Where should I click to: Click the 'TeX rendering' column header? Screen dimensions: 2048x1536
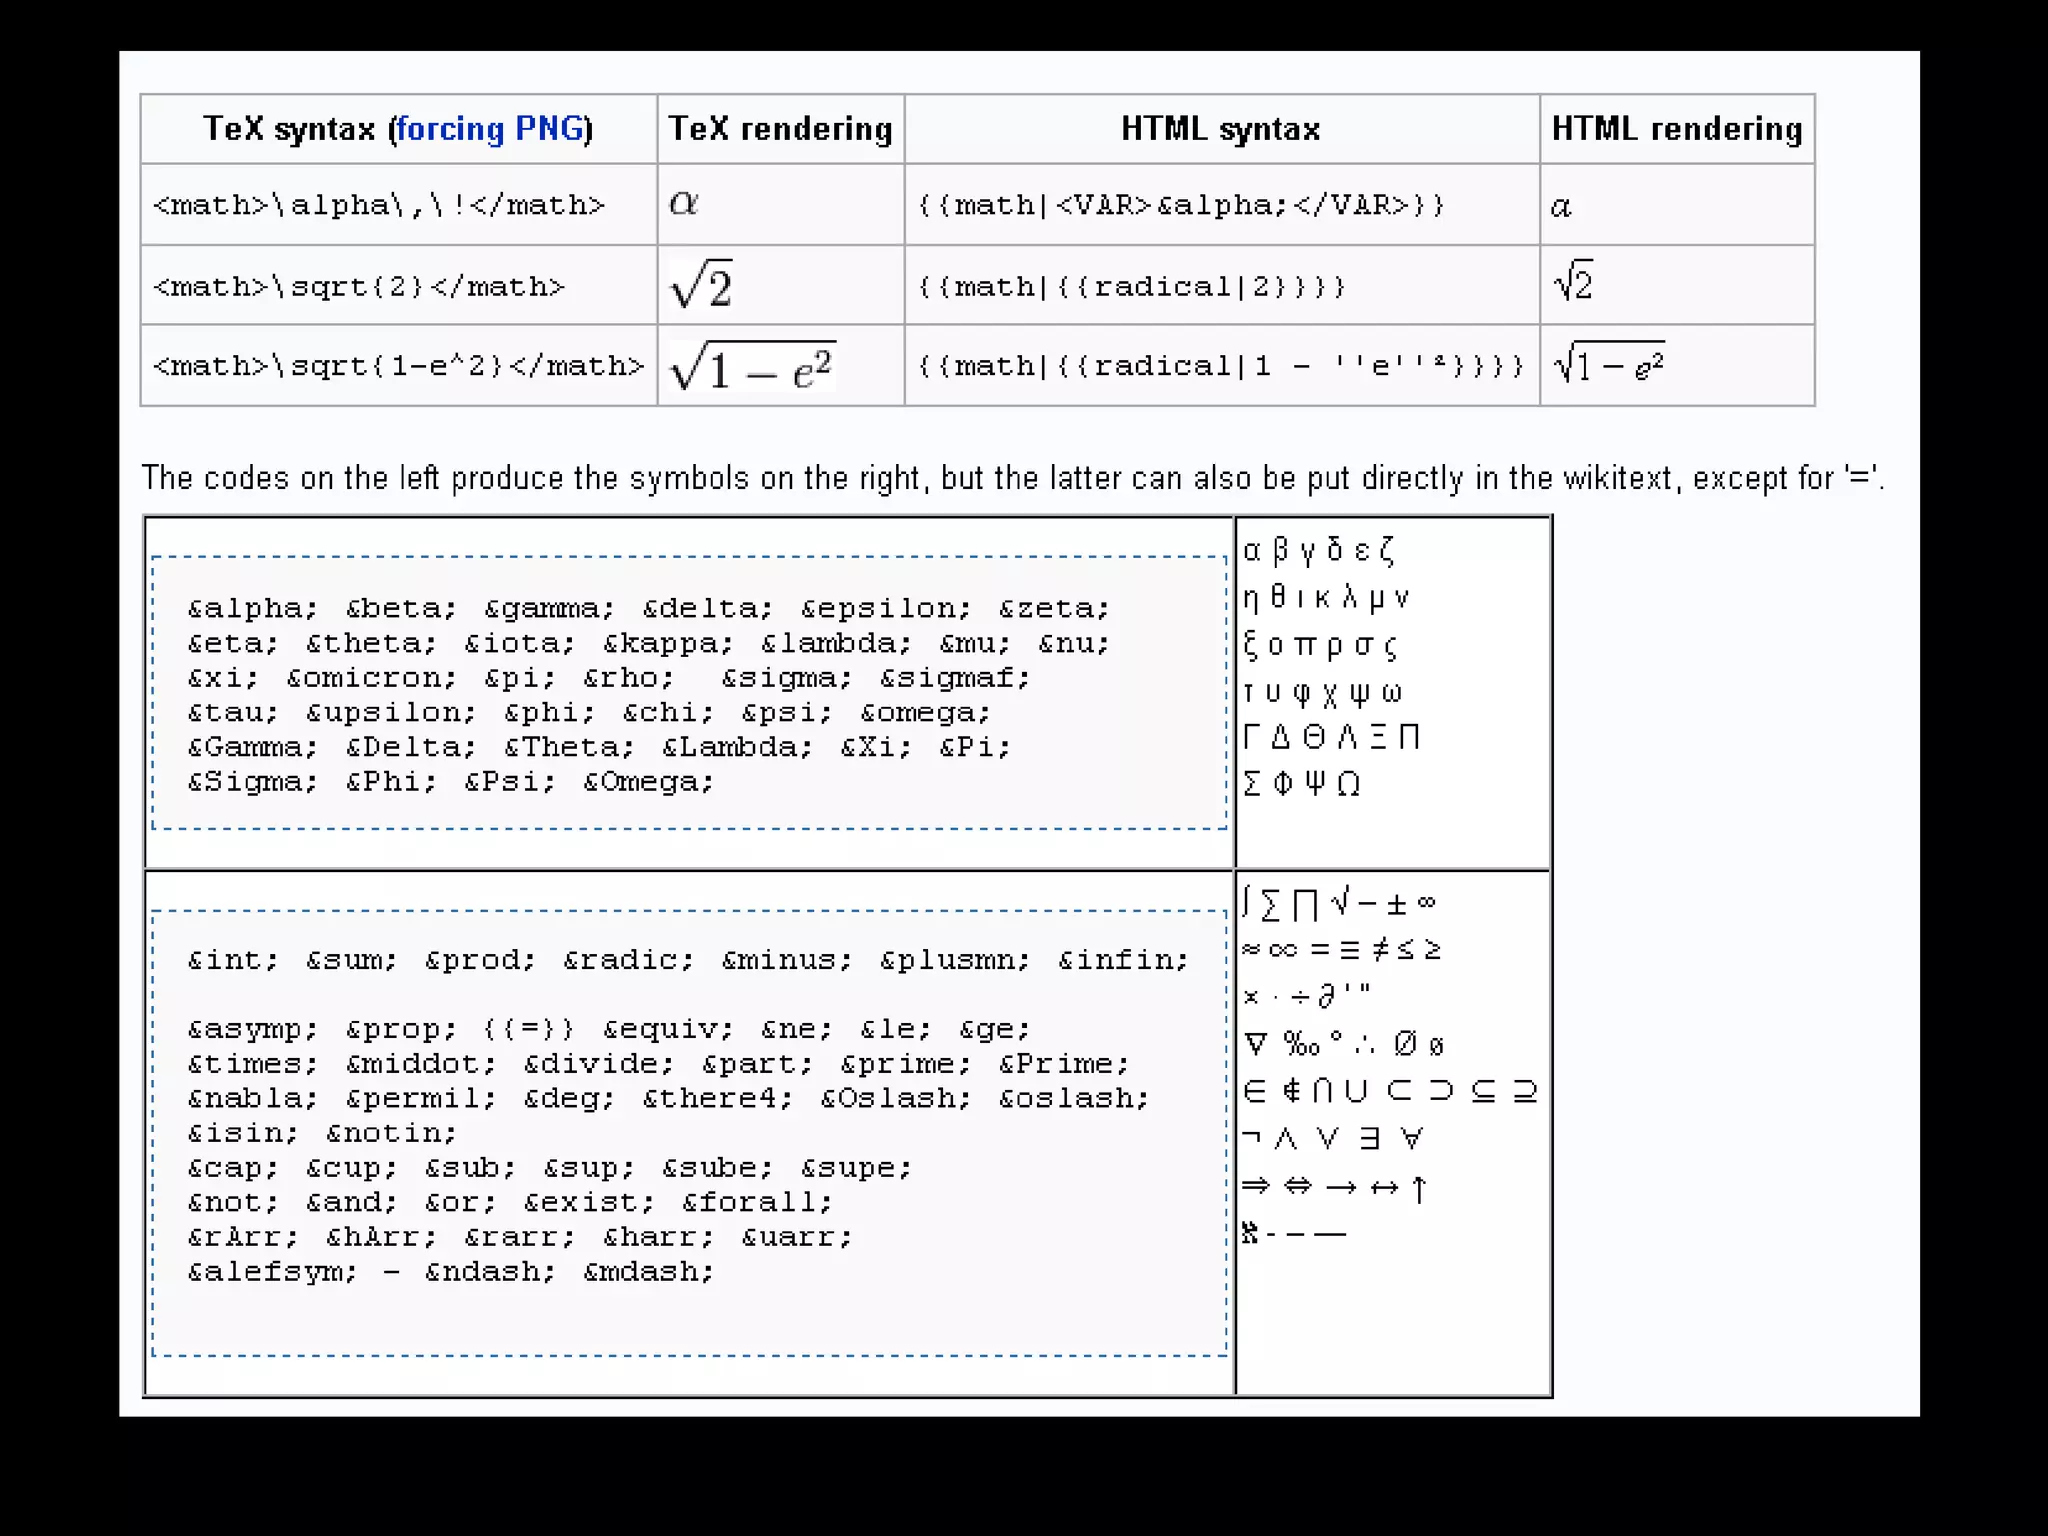780,129
